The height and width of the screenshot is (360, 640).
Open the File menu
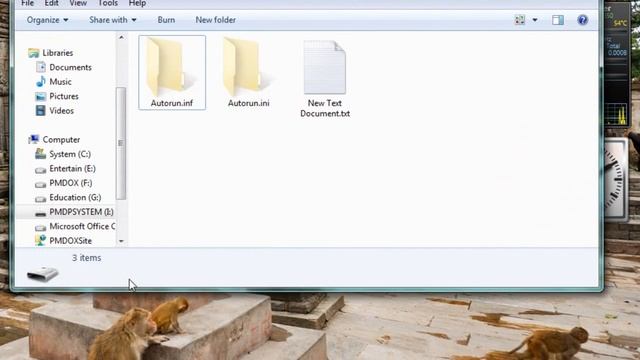point(27,3)
